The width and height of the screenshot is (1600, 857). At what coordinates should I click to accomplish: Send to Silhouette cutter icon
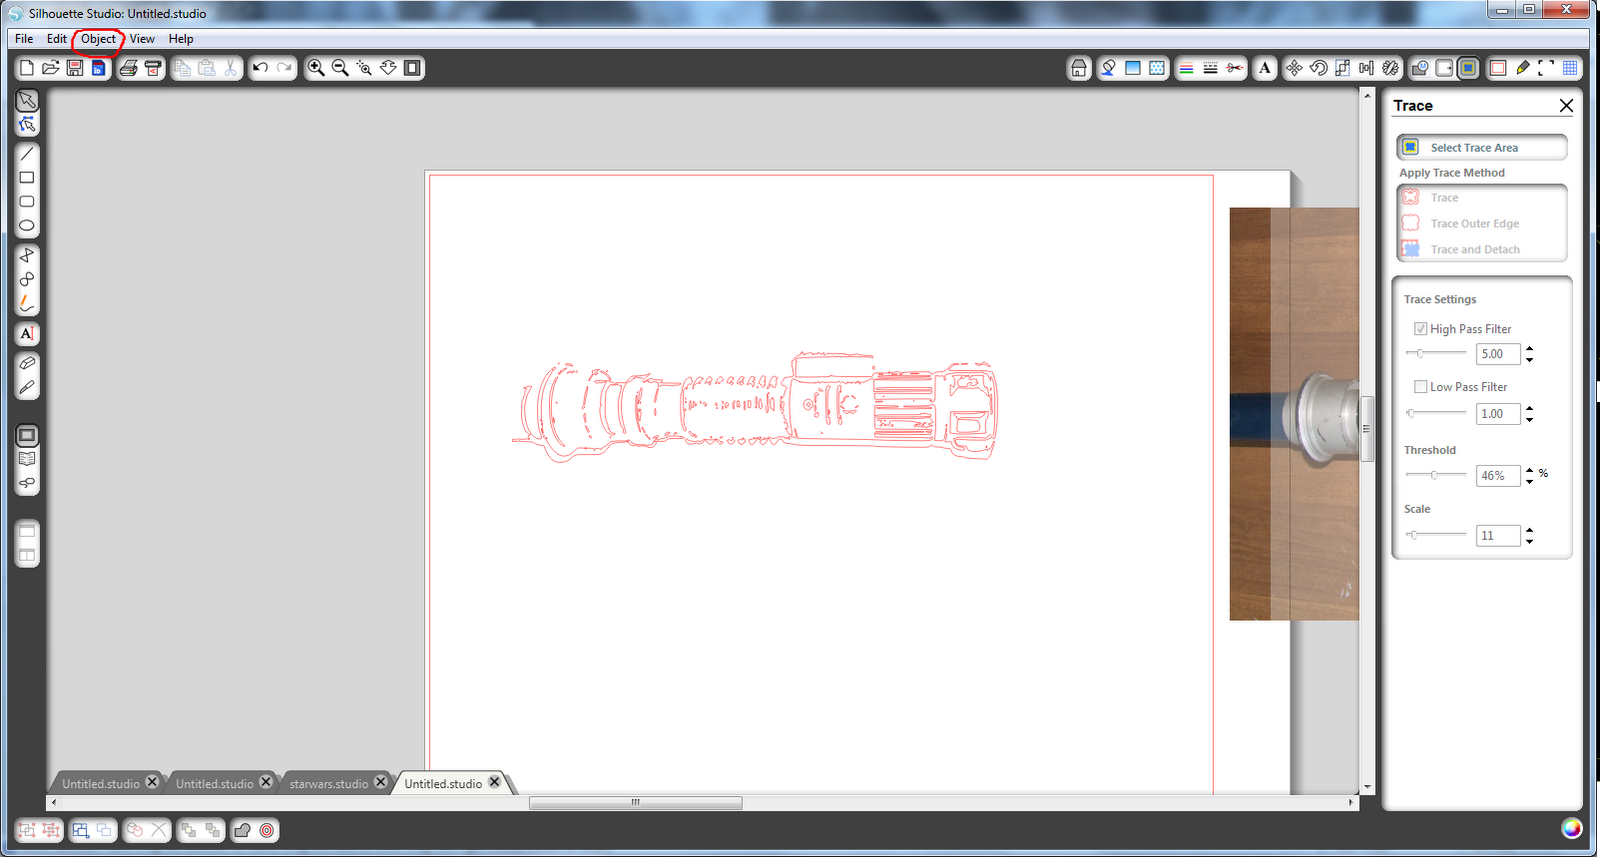tap(153, 68)
